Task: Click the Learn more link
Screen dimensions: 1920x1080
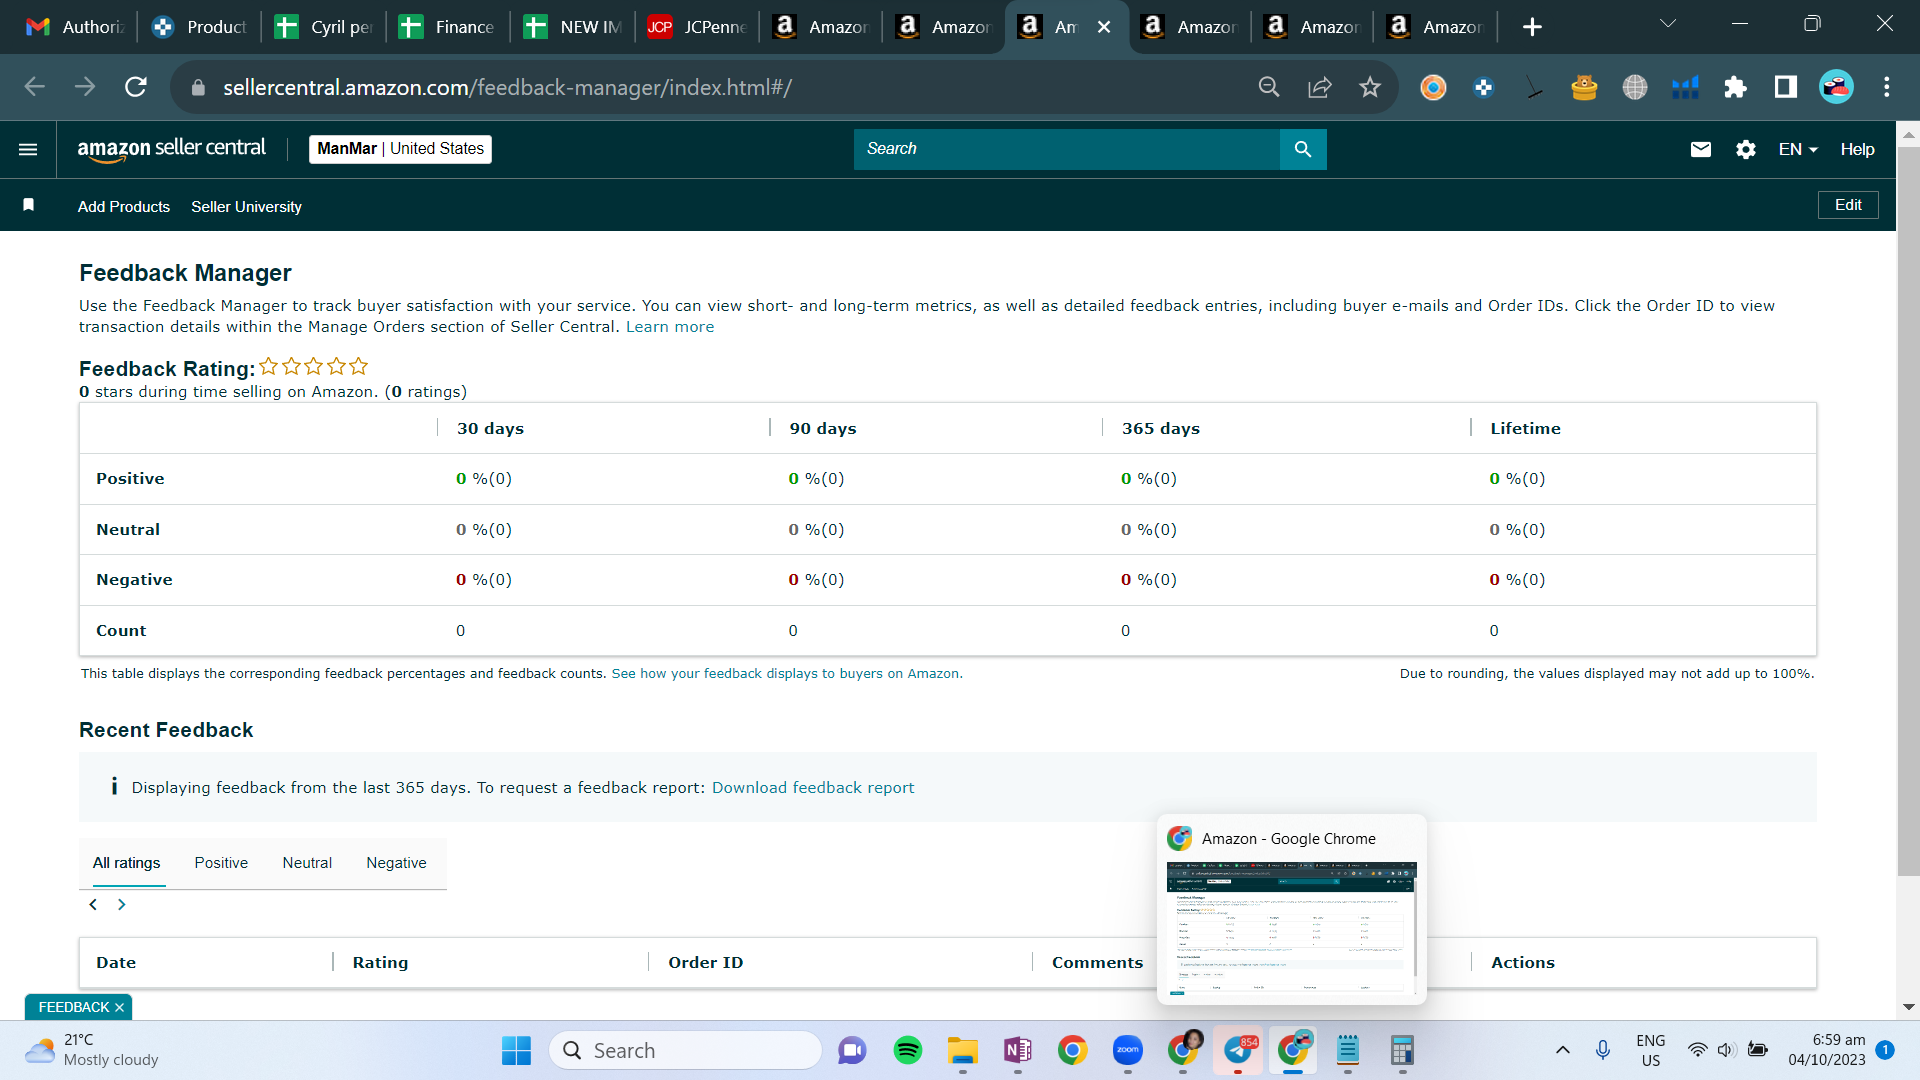Action: [670, 327]
